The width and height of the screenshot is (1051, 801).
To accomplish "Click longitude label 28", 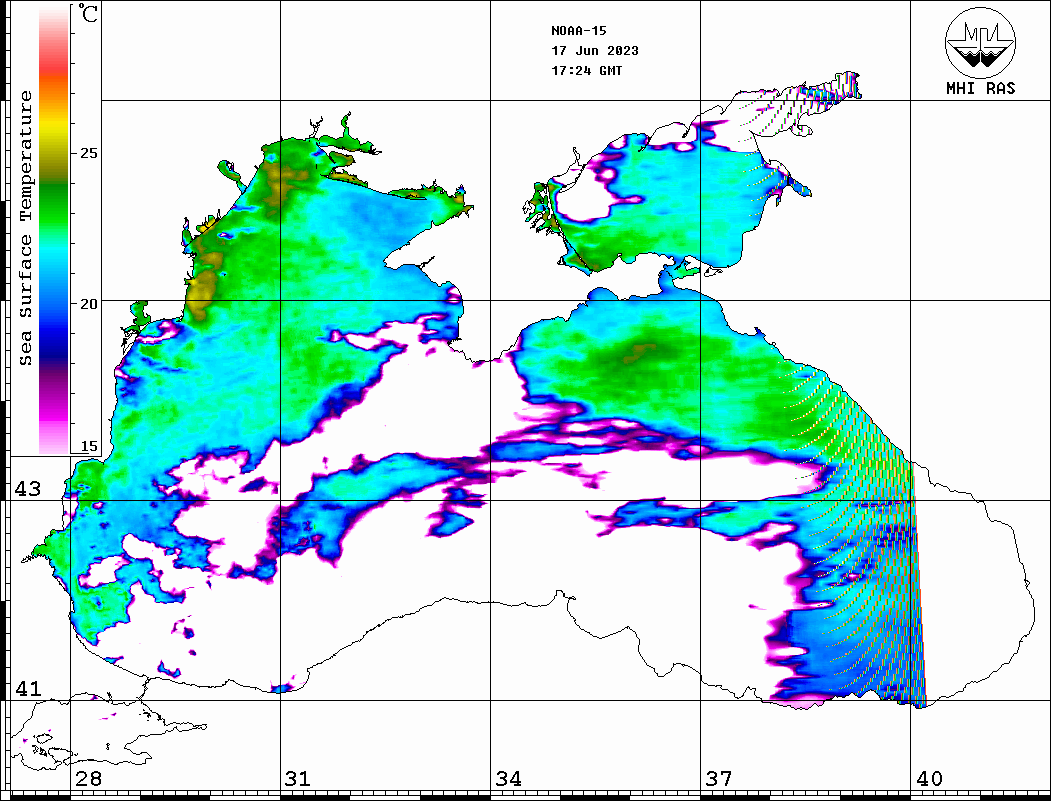I will [88, 779].
